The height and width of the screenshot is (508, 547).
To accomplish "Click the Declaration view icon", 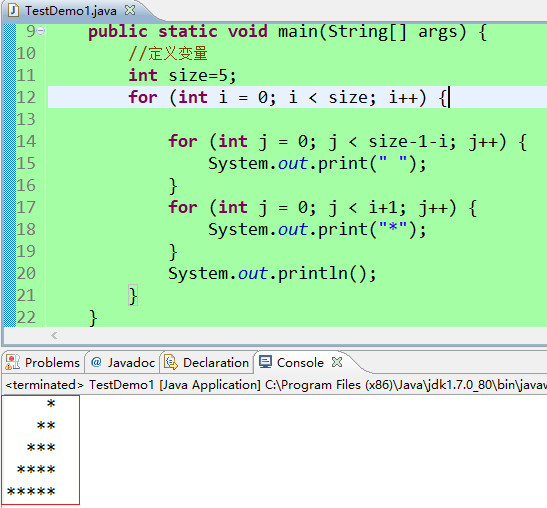I will click(x=171, y=362).
